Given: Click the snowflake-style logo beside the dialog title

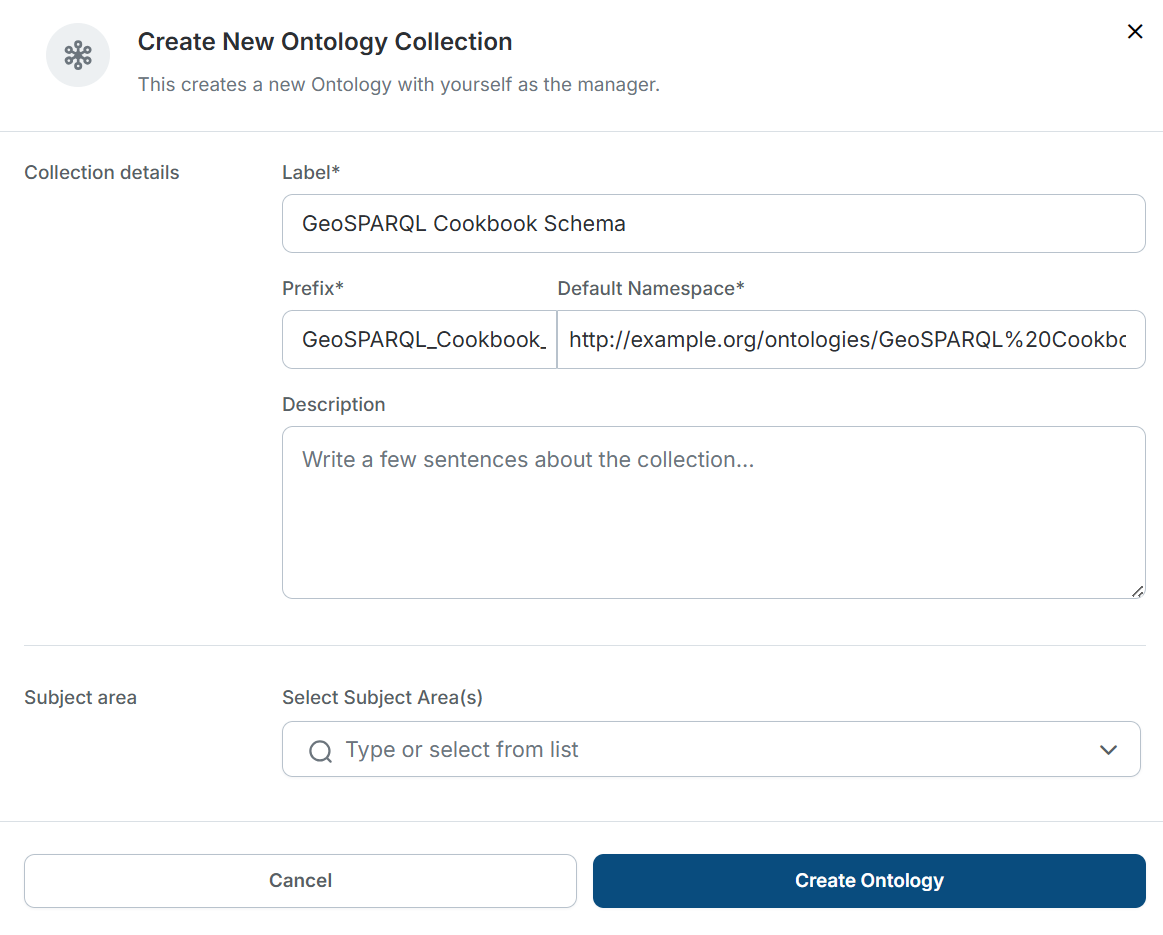Looking at the screenshot, I should [77, 55].
